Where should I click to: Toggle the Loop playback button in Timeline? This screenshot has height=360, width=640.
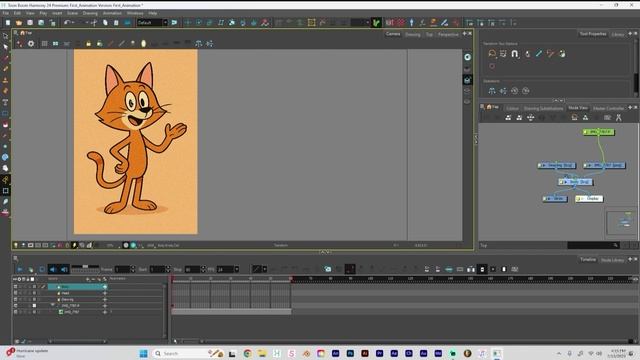[42, 269]
